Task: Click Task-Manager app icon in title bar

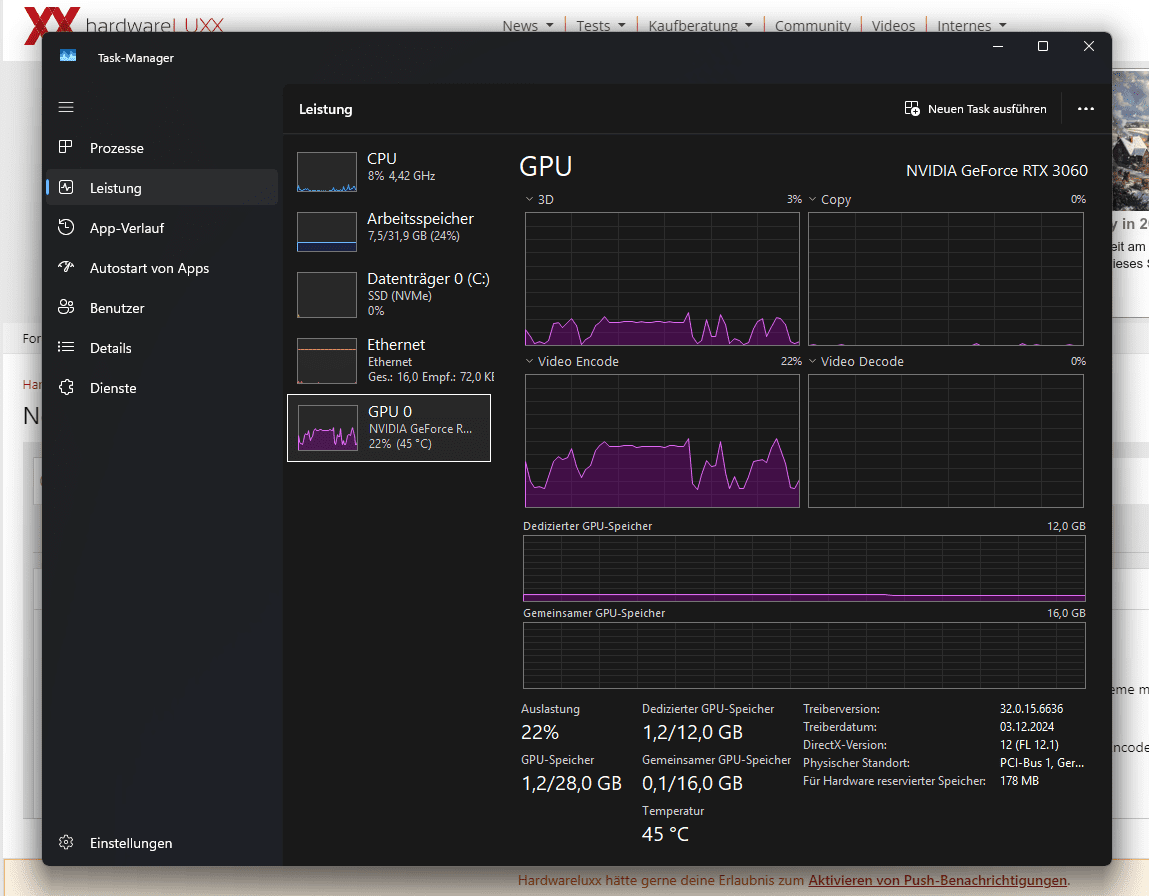Action: (x=68, y=56)
